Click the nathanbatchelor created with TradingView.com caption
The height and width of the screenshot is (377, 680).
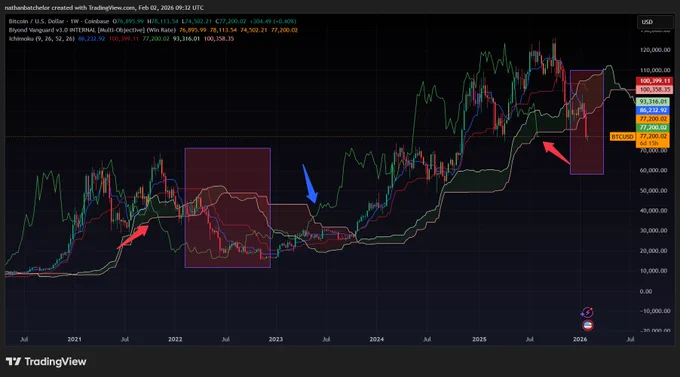point(104,8)
